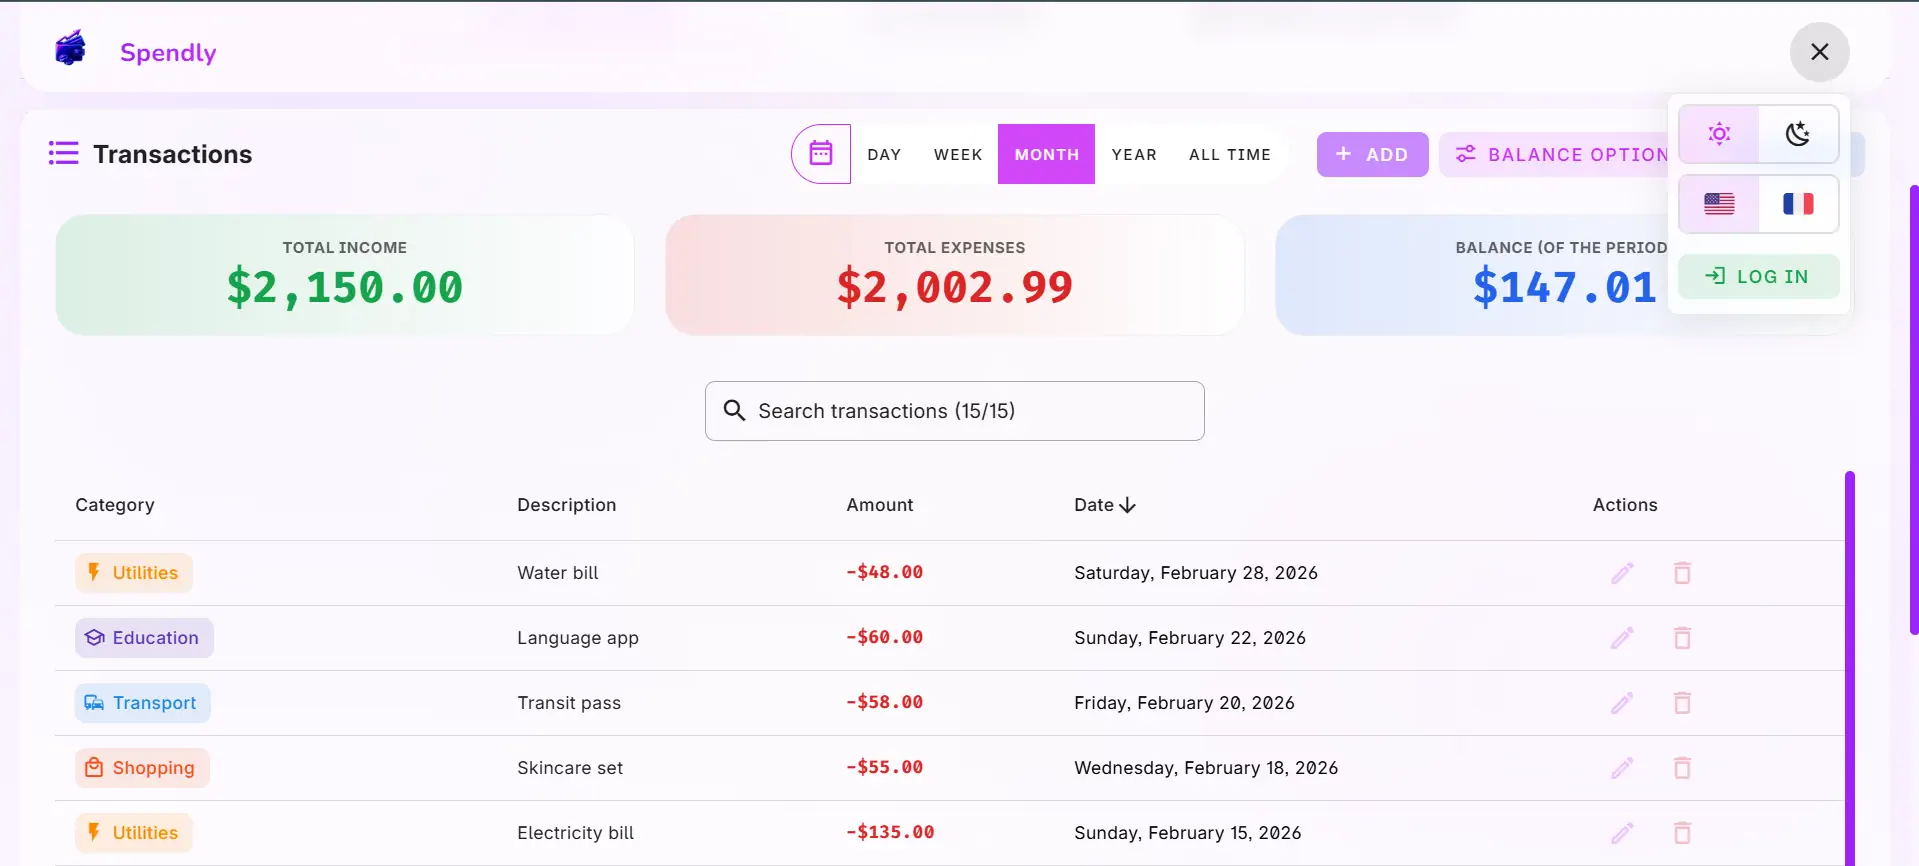Edit the Language app transaction
This screenshot has width=1919, height=866.
coord(1622,638)
